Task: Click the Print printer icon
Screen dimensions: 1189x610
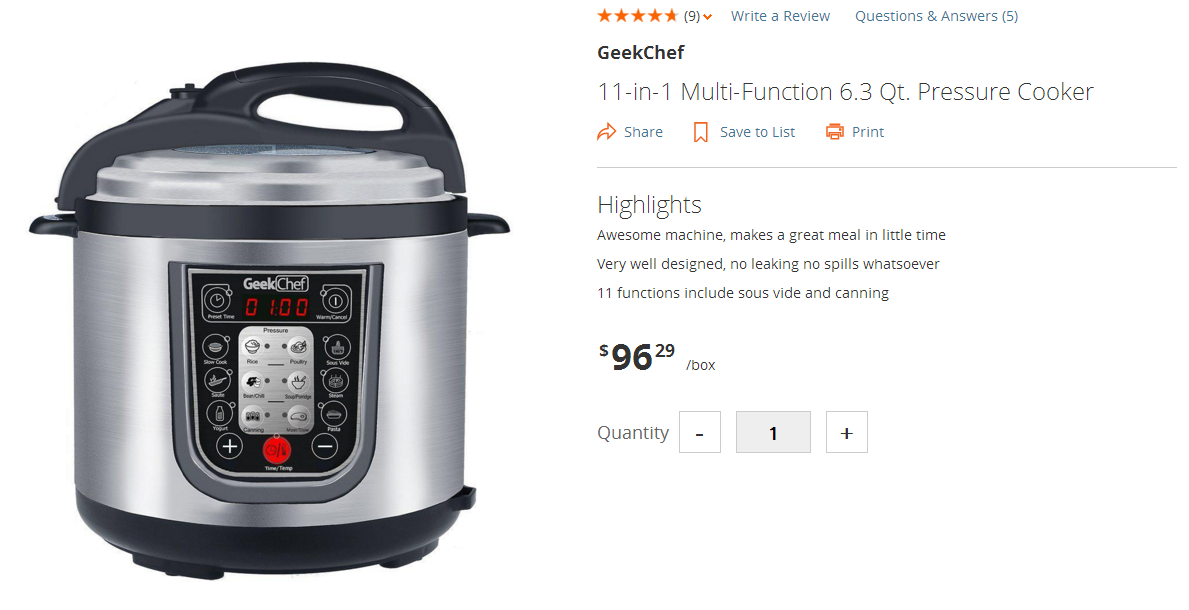Action: click(835, 132)
